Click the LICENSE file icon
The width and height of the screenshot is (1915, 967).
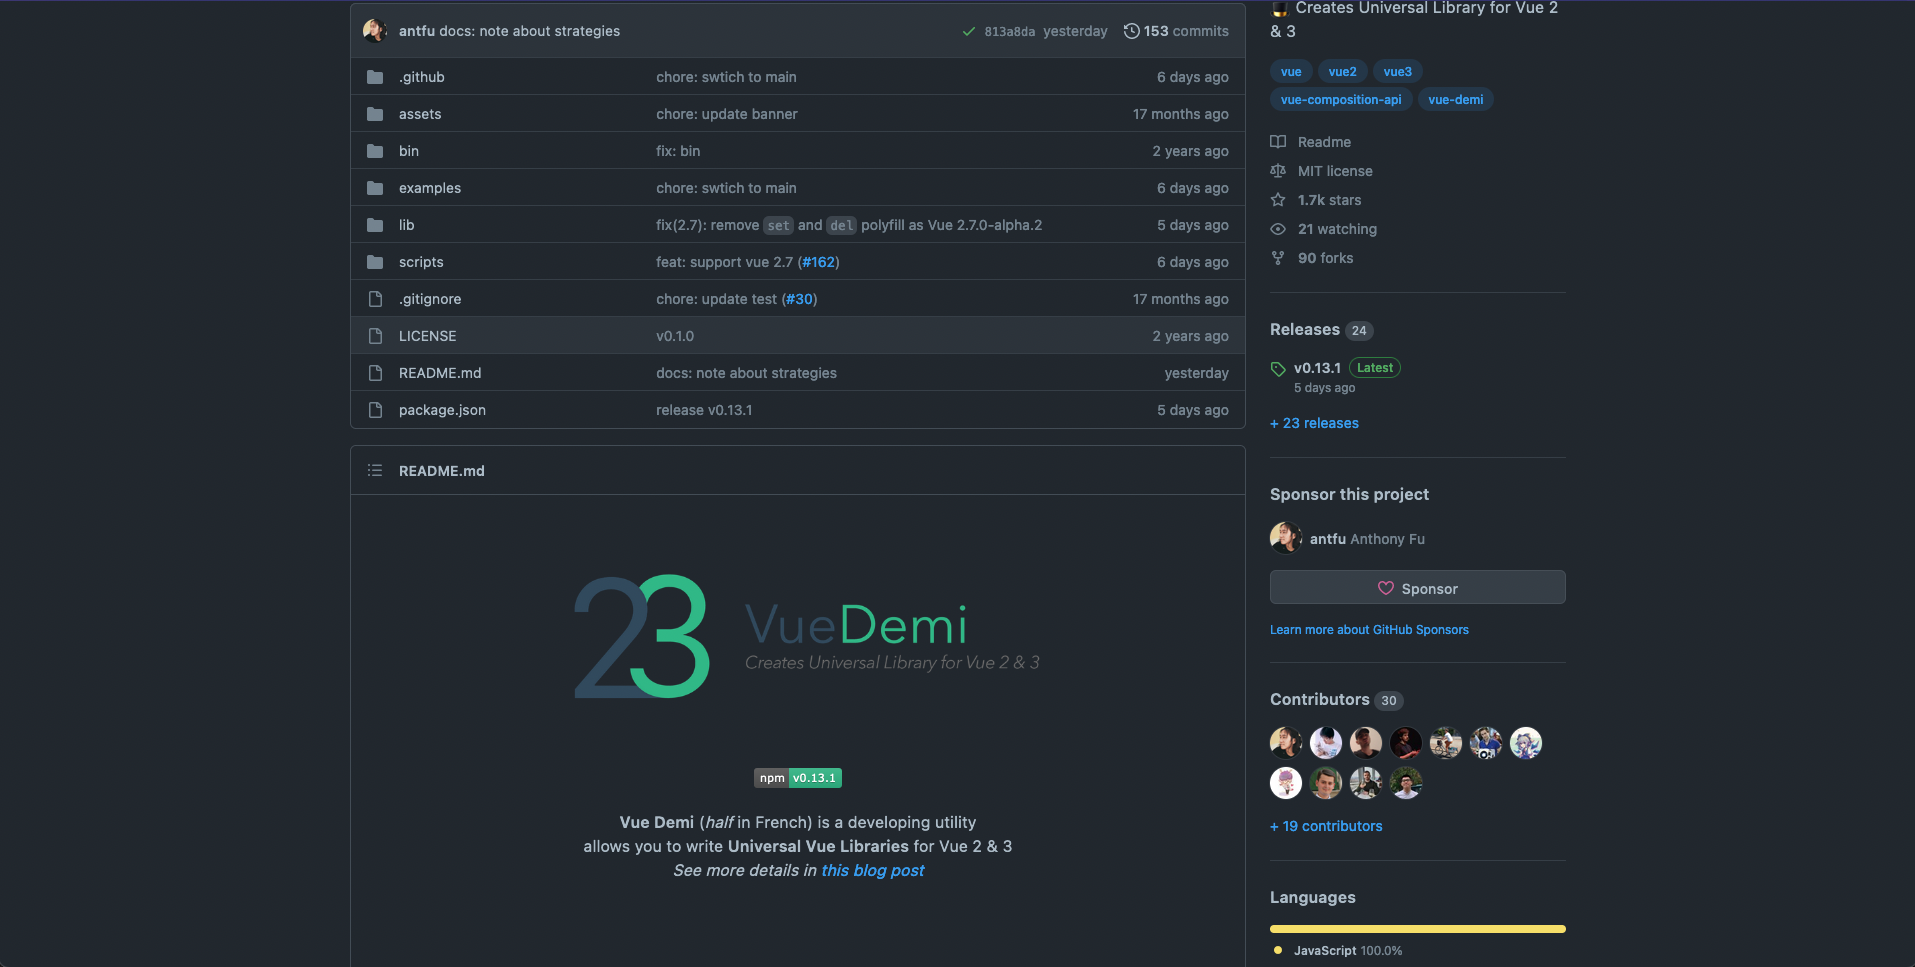(x=375, y=336)
